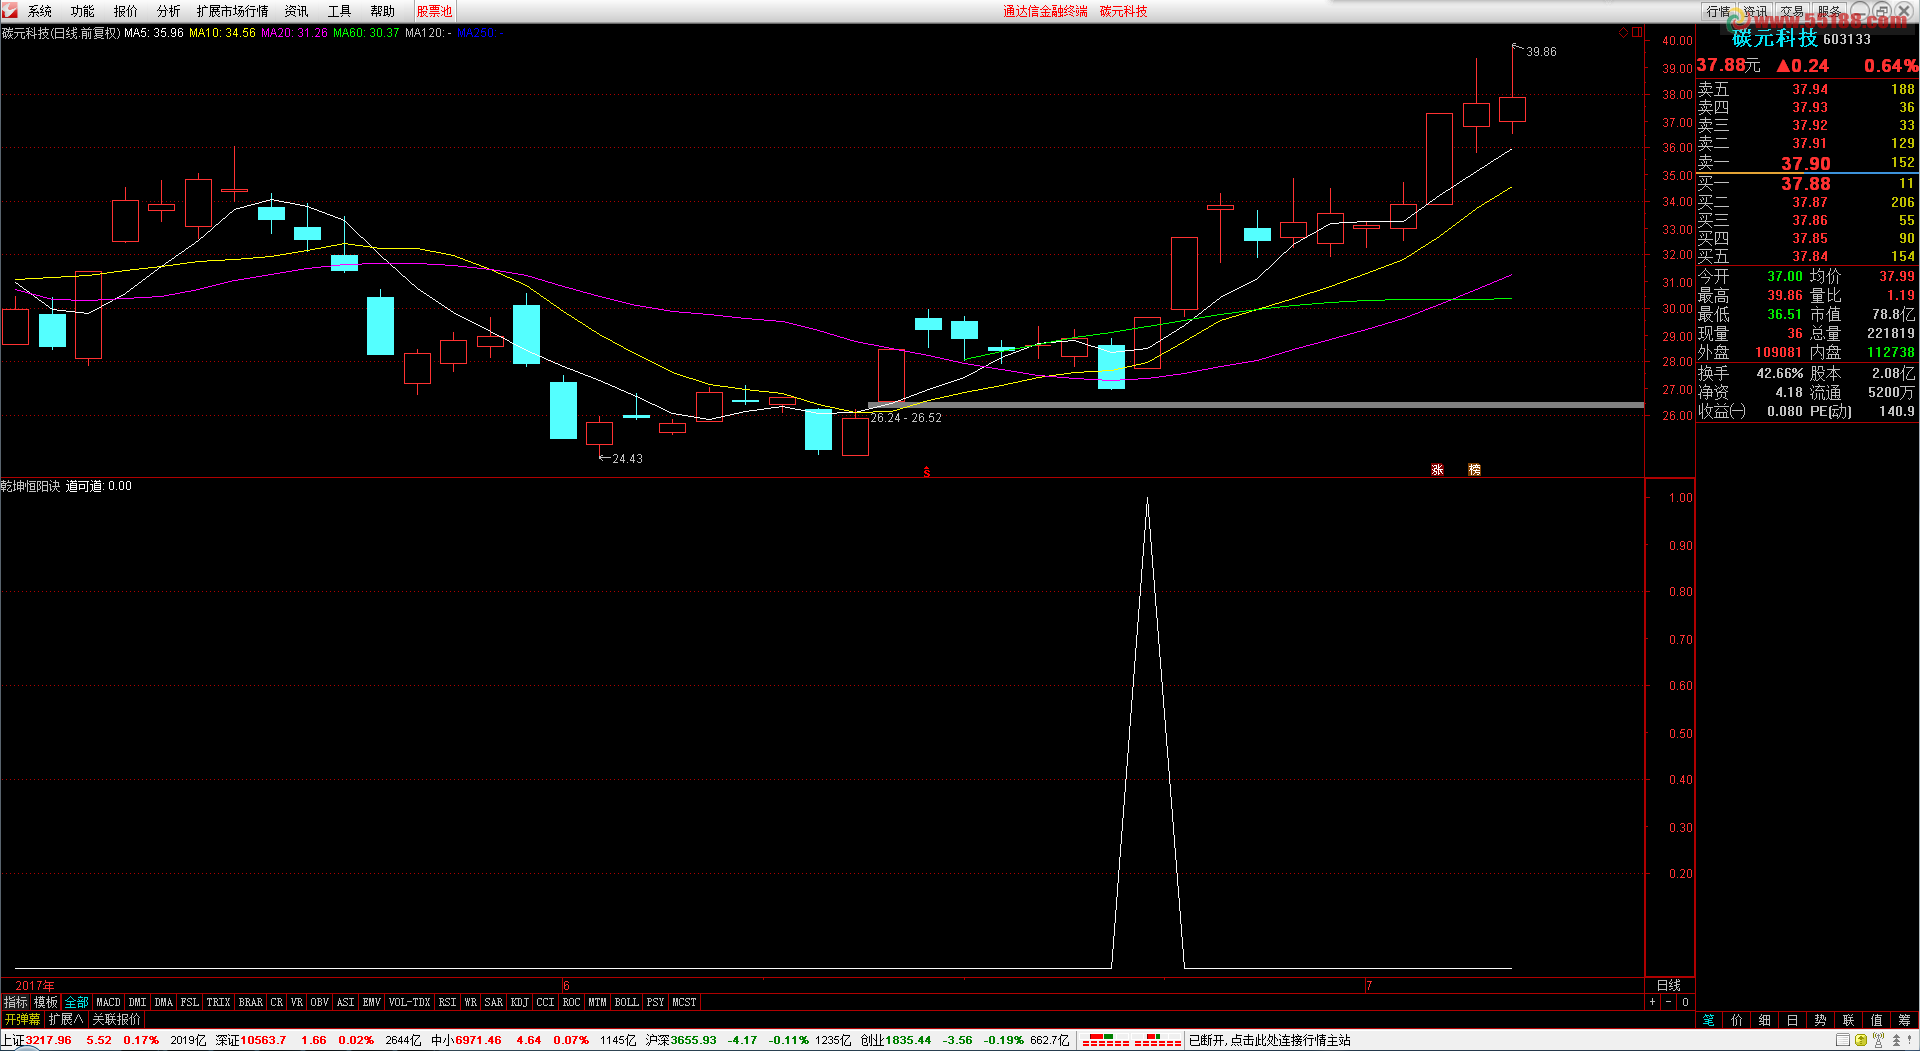Click the market breadth red-green bar indicator
Screen dimensions: 1920x1051
click(x=1132, y=1040)
